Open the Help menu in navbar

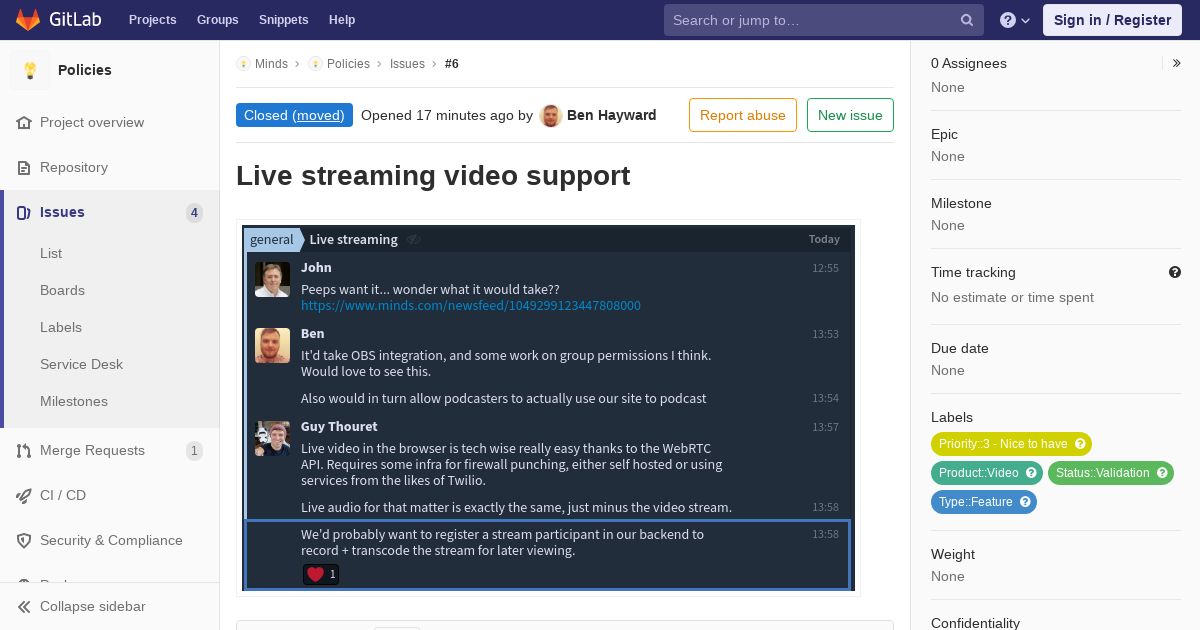(x=342, y=20)
